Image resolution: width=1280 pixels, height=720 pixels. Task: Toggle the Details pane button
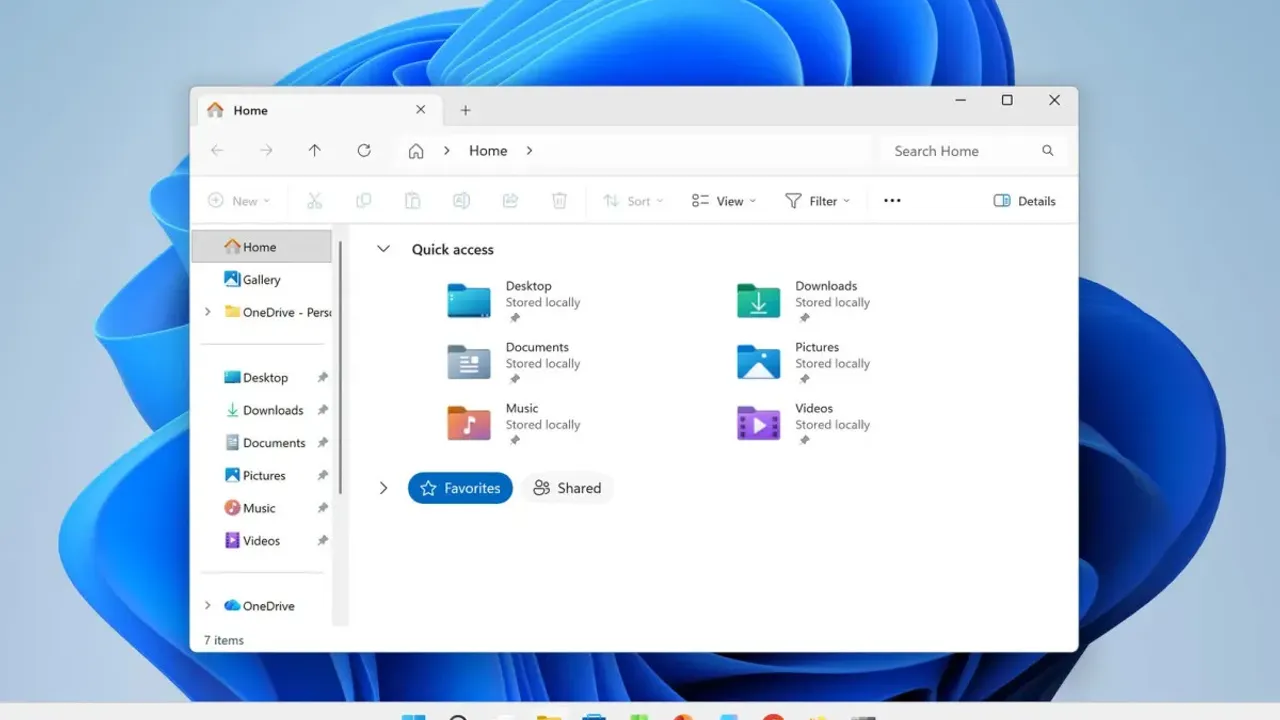pyautogui.click(x=1025, y=201)
